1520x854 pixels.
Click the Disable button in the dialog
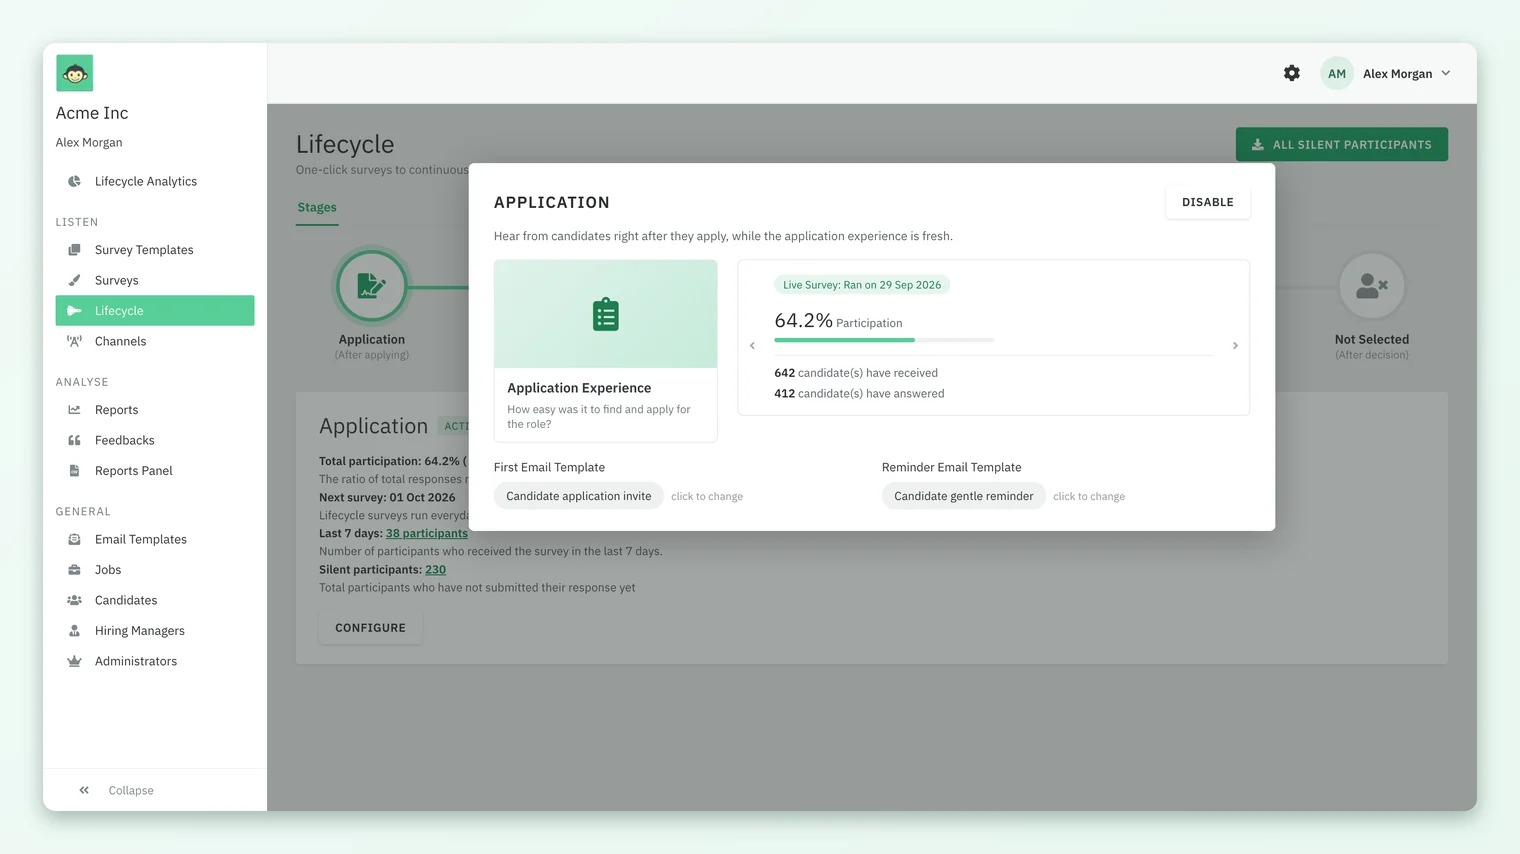pos(1208,202)
